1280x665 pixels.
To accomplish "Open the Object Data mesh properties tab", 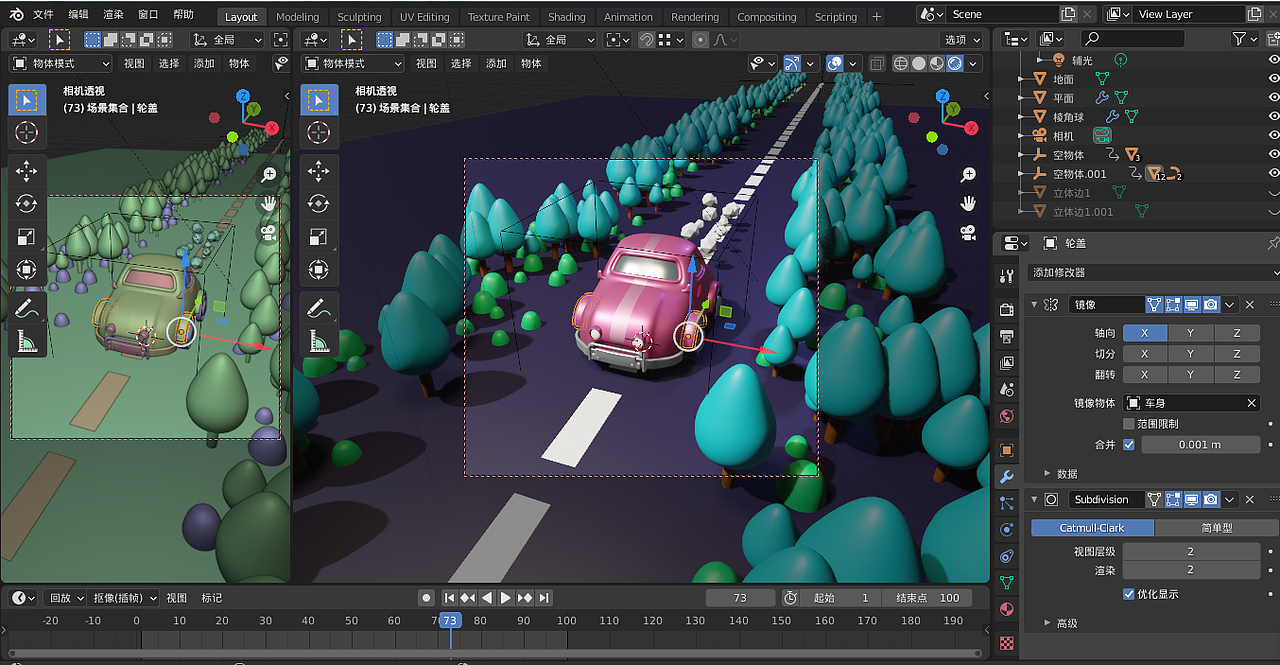I will (1007, 582).
